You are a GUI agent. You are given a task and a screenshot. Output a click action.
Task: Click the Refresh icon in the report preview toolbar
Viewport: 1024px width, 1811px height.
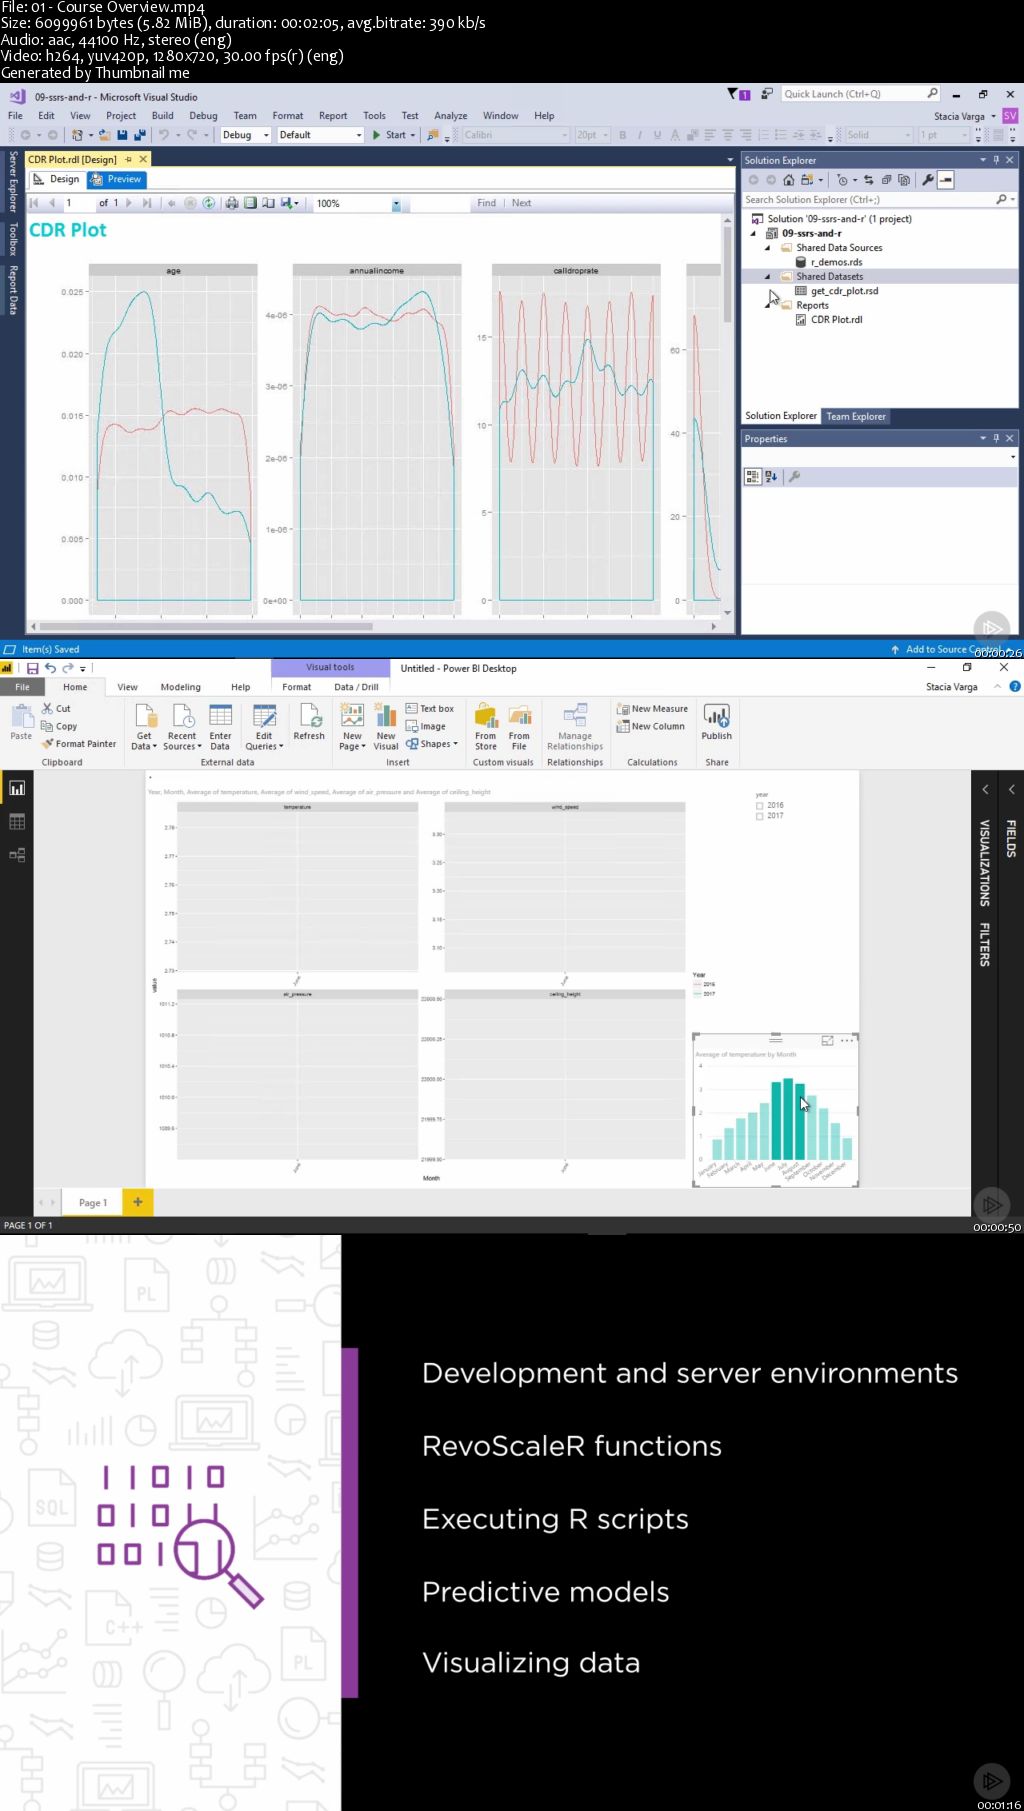tap(209, 203)
